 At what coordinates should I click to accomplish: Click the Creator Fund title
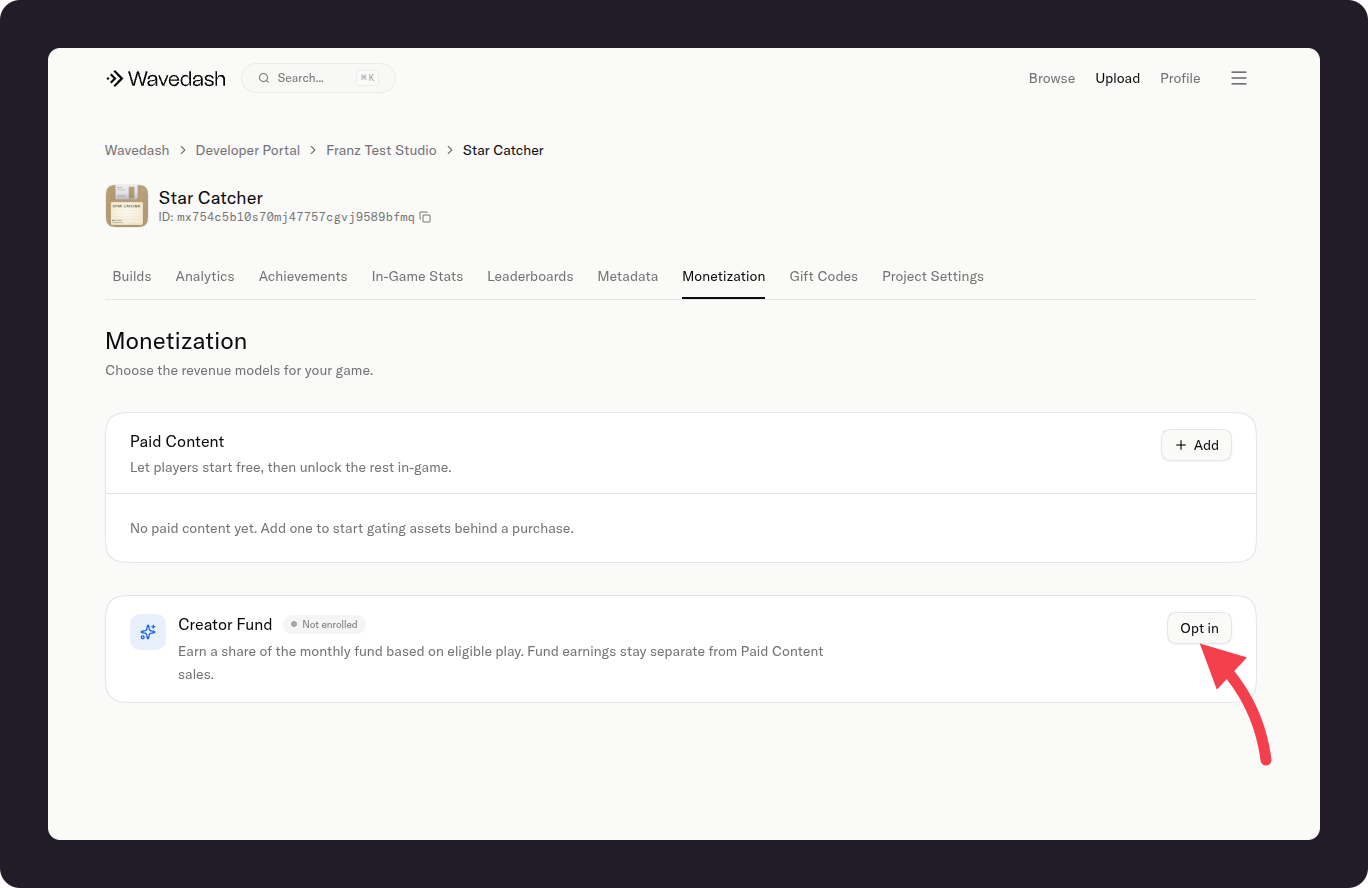pos(225,624)
